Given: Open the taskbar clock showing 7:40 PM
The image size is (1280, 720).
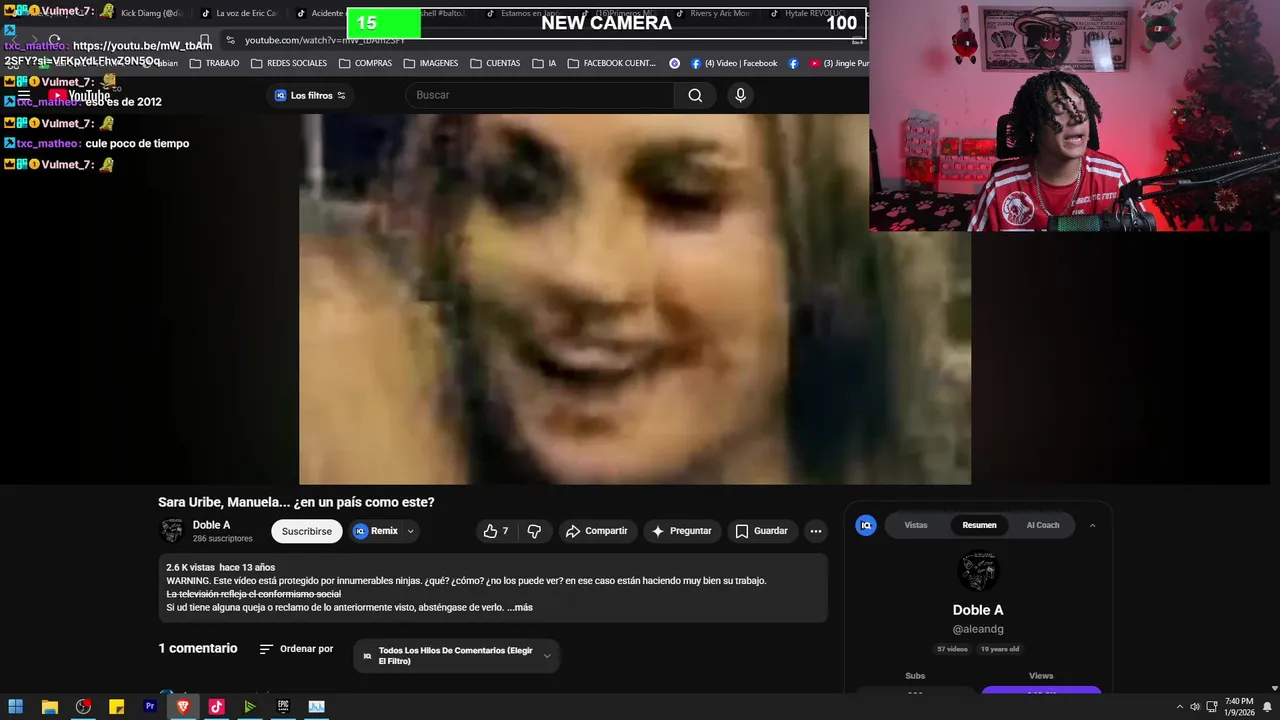Looking at the screenshot, I should (1239, 706).
